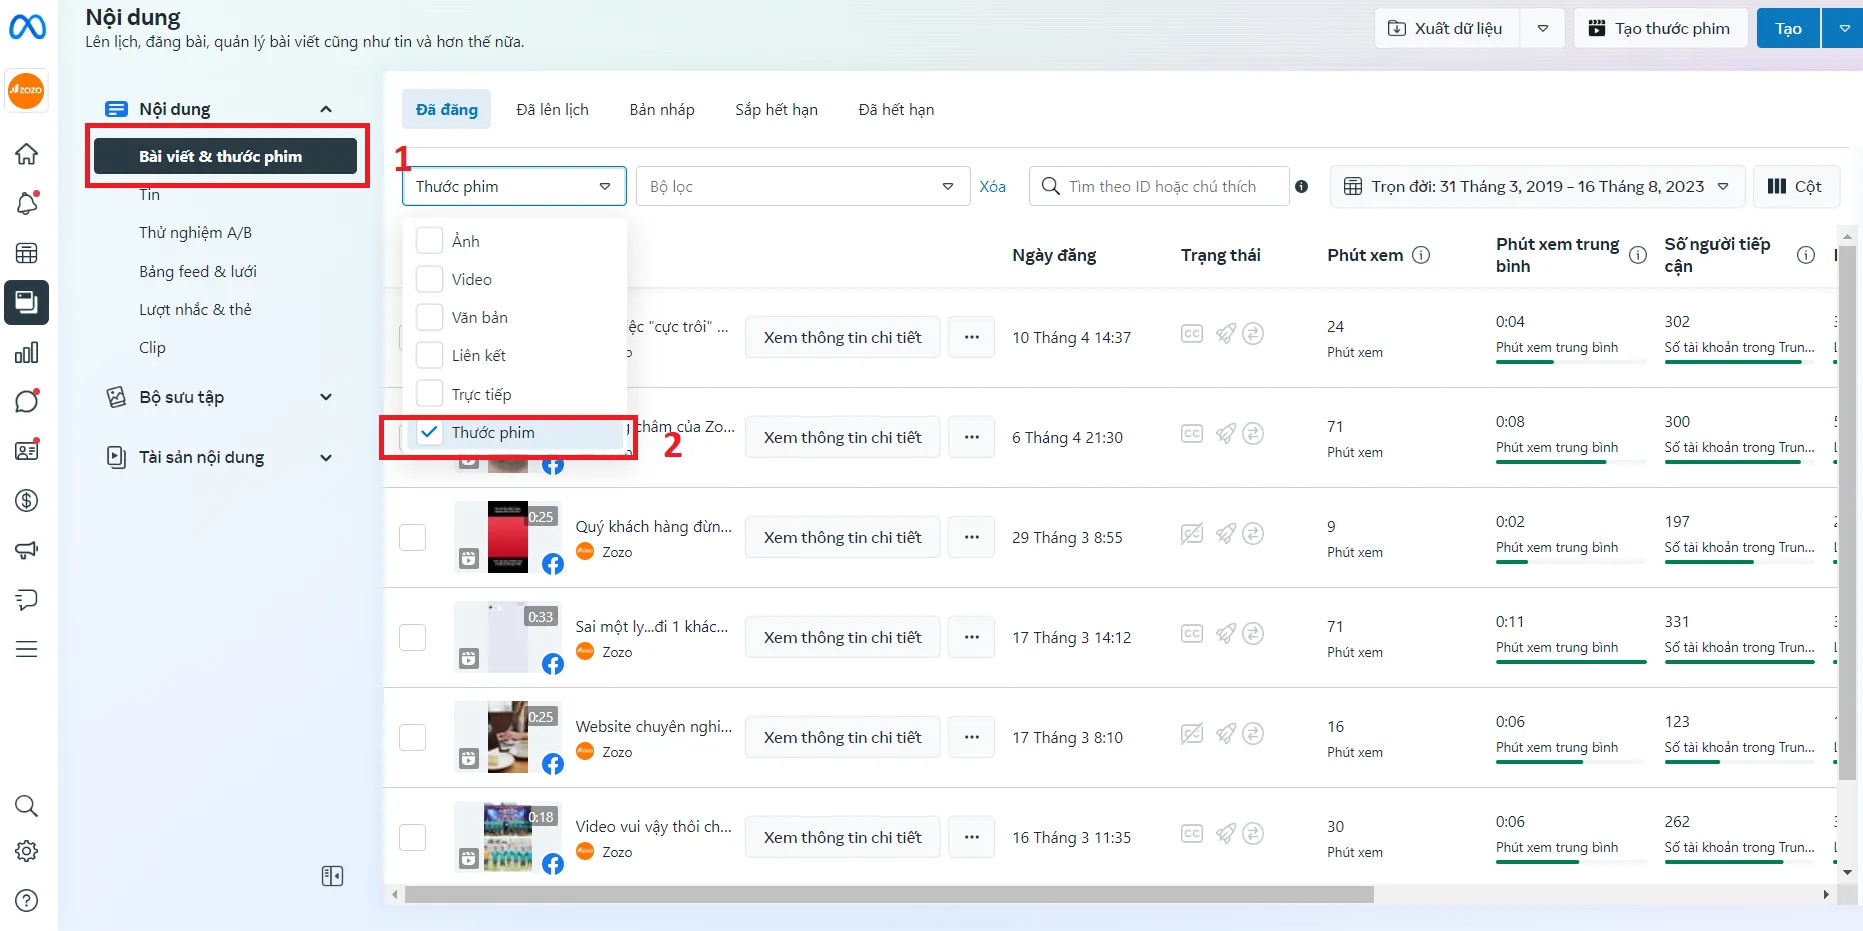The image size is (1863, 931).
Task: Open the Monetization dollar icon
Action: pos(27,500)
